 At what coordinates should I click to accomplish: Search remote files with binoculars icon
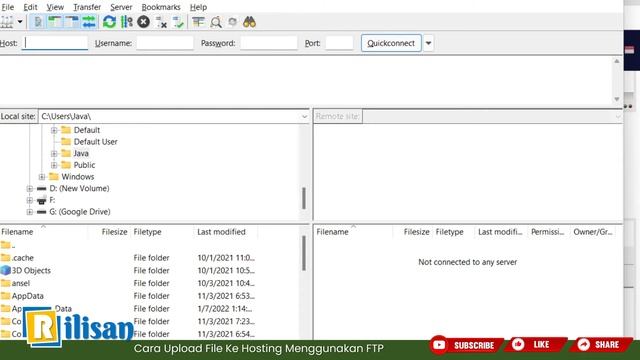pyautogui.click(x=249, y=22)
